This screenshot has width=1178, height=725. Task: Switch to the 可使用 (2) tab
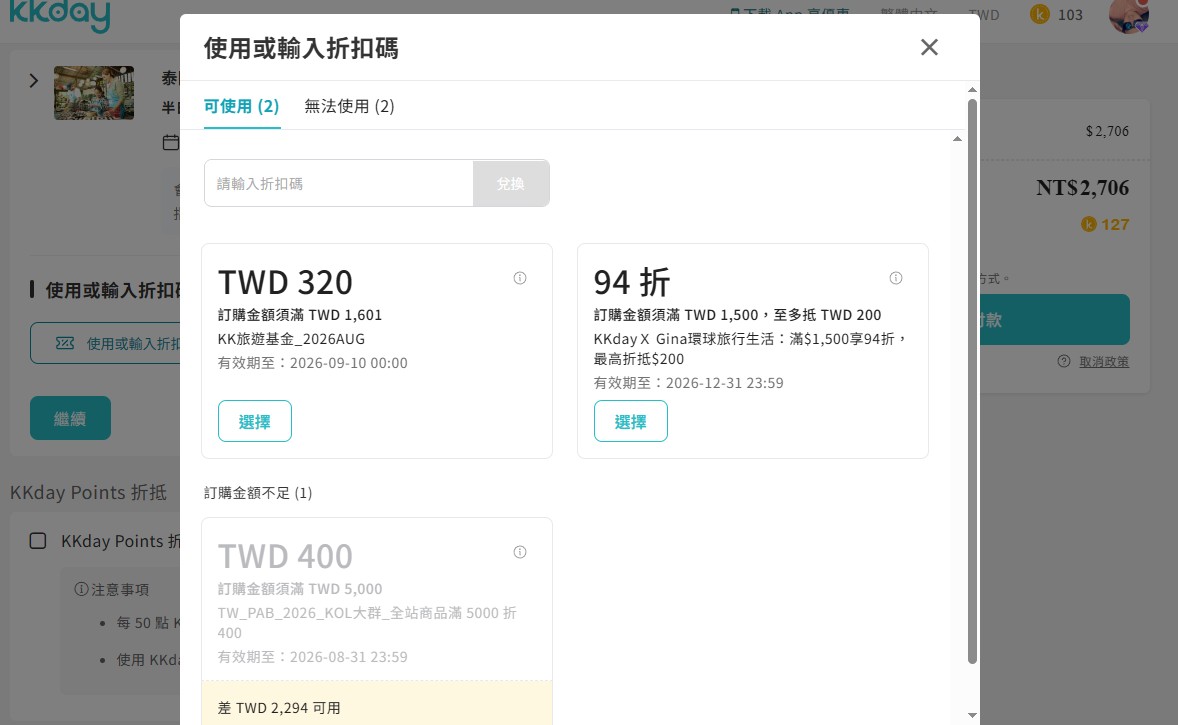241,107
